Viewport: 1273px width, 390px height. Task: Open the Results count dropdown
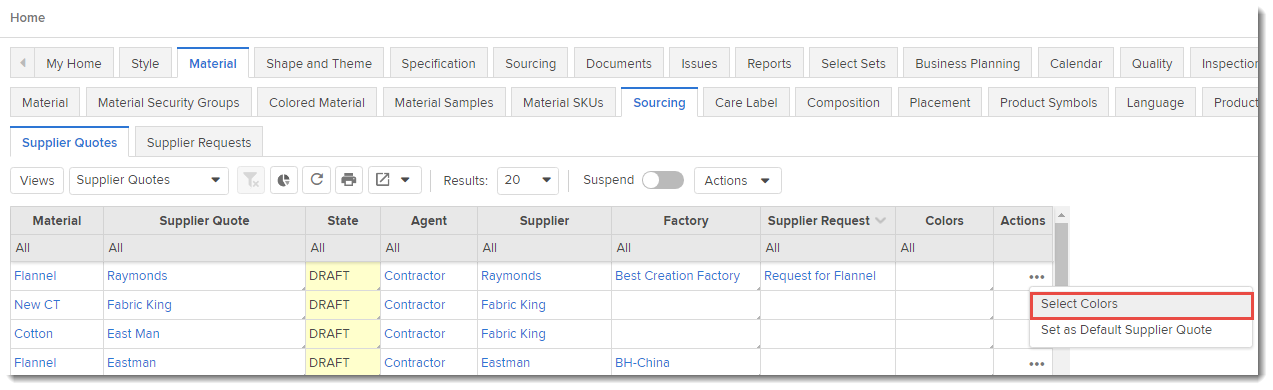coord(527,181)
